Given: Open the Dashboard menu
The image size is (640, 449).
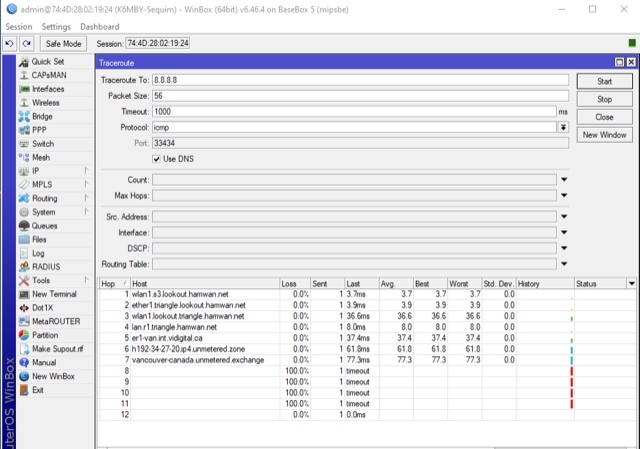Looking at the screenshot, I should (x=99, y=26).
